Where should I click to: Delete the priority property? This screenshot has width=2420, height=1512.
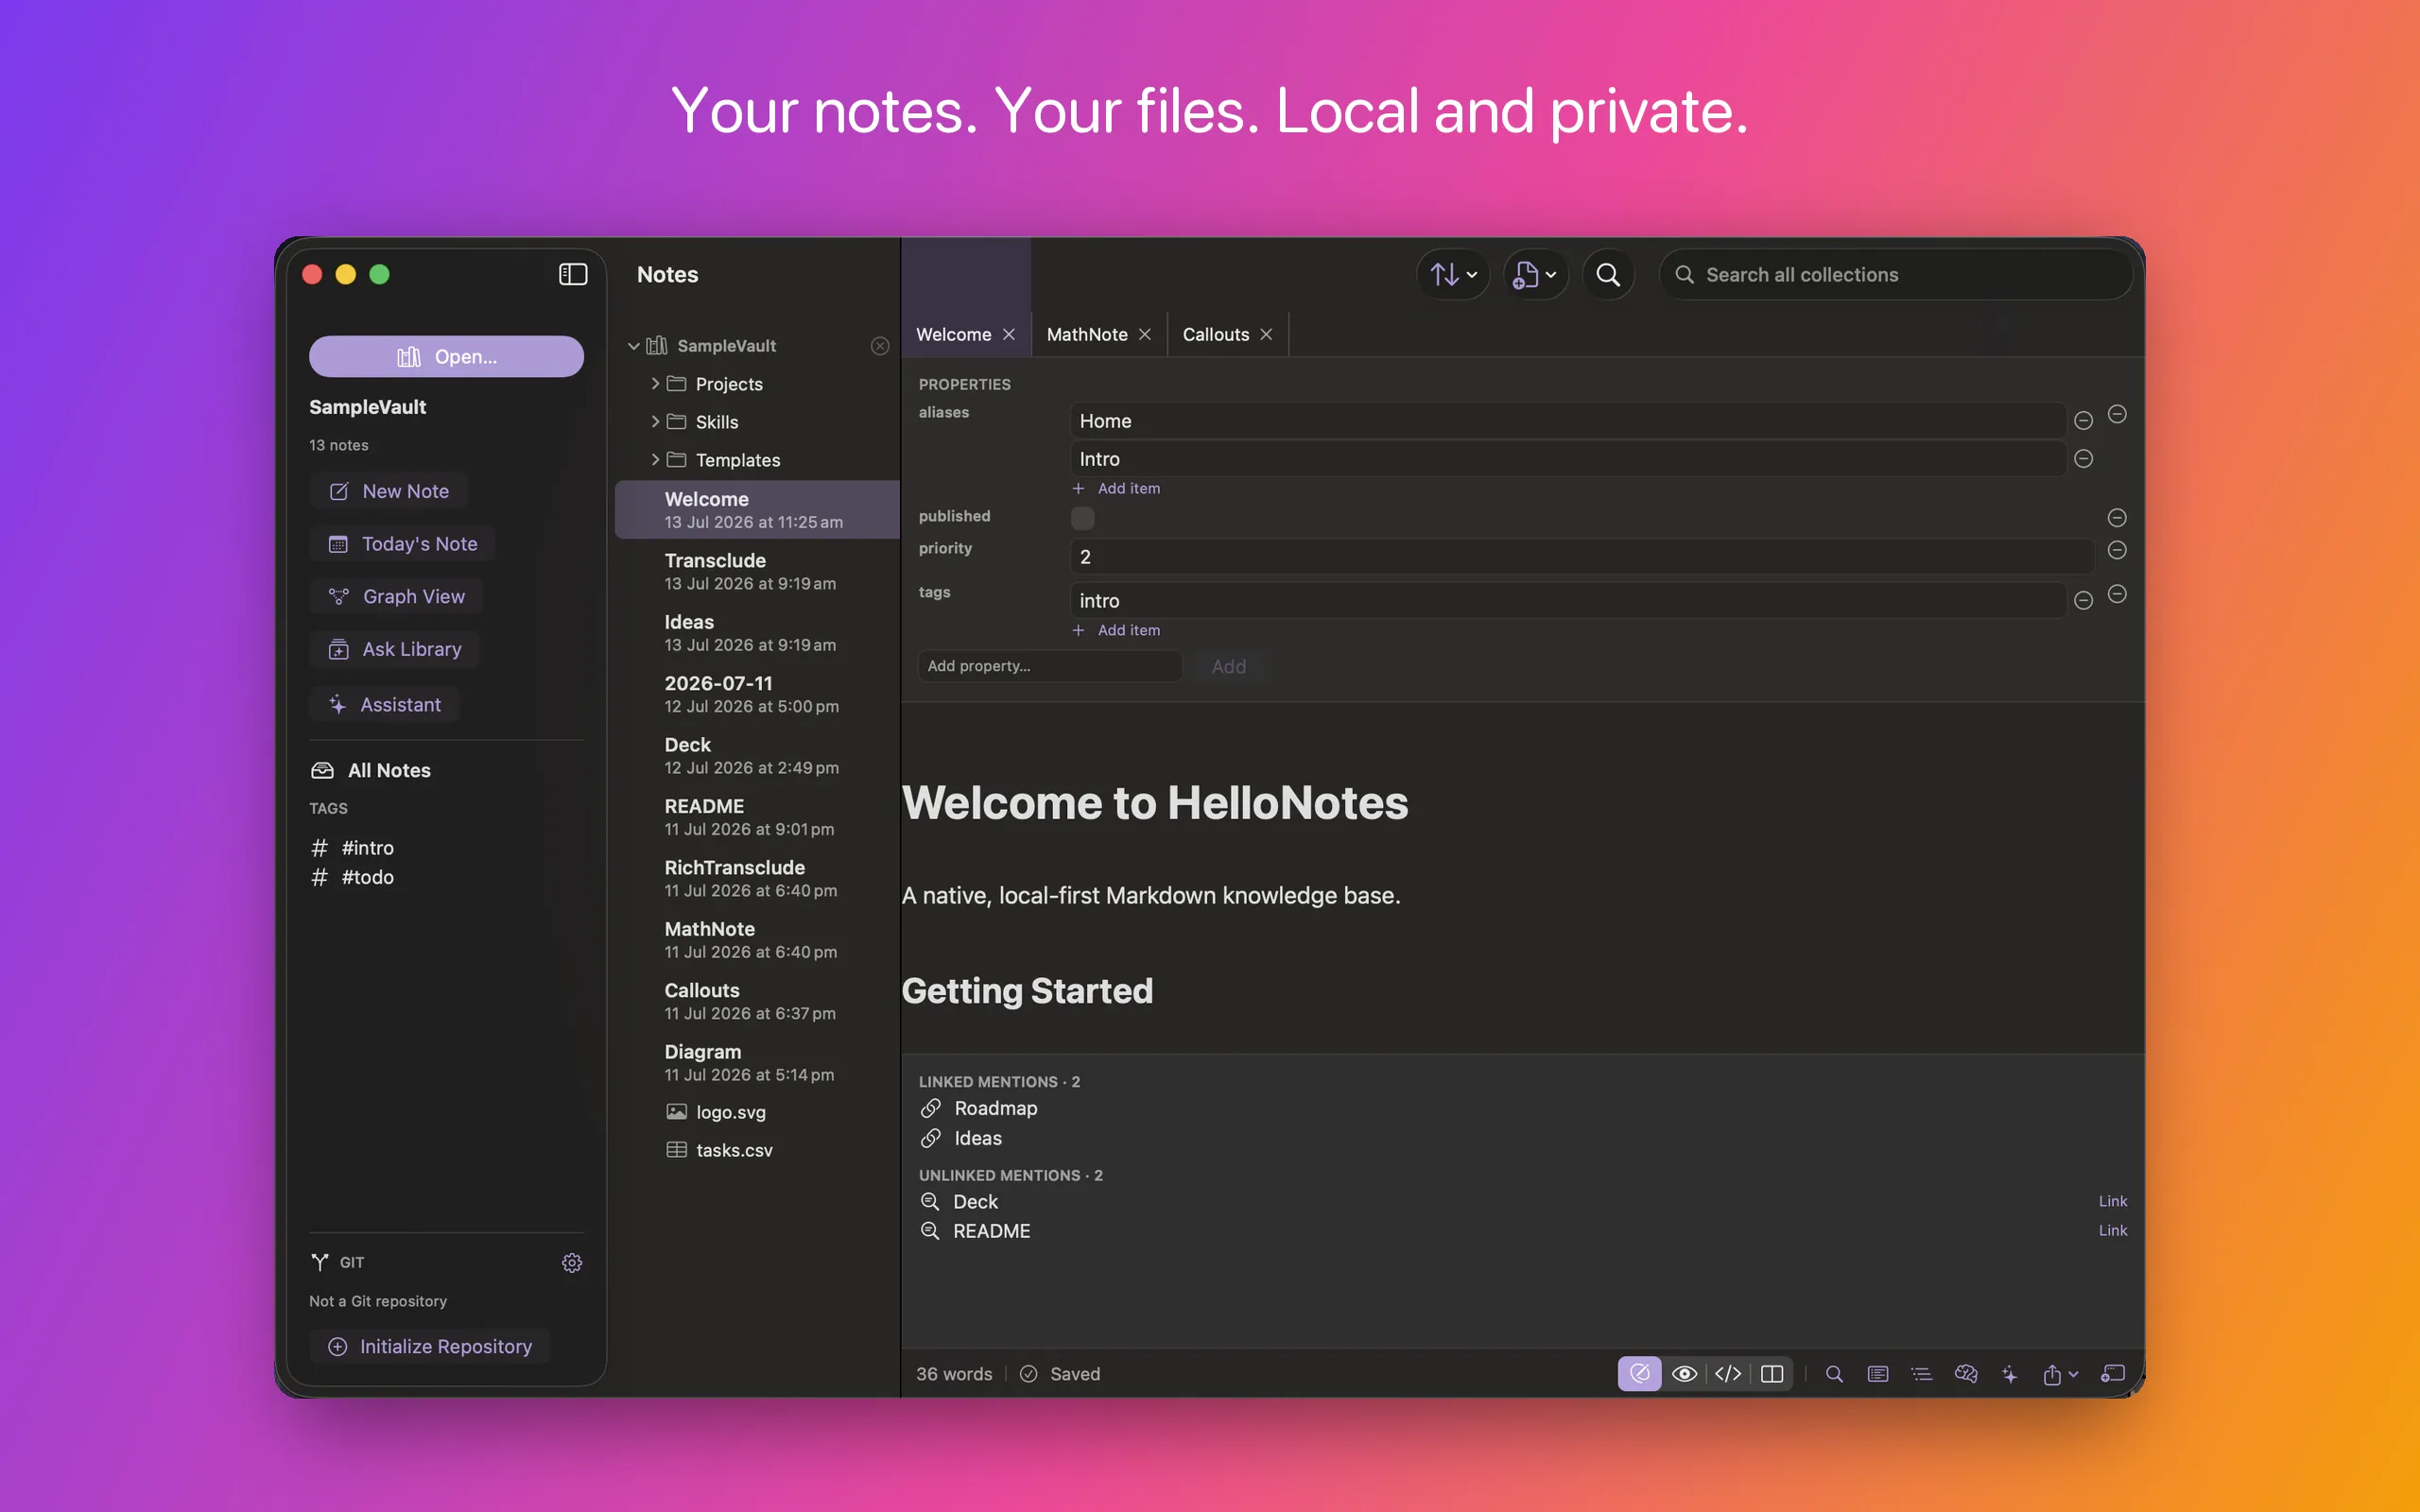click(2117, 550)
